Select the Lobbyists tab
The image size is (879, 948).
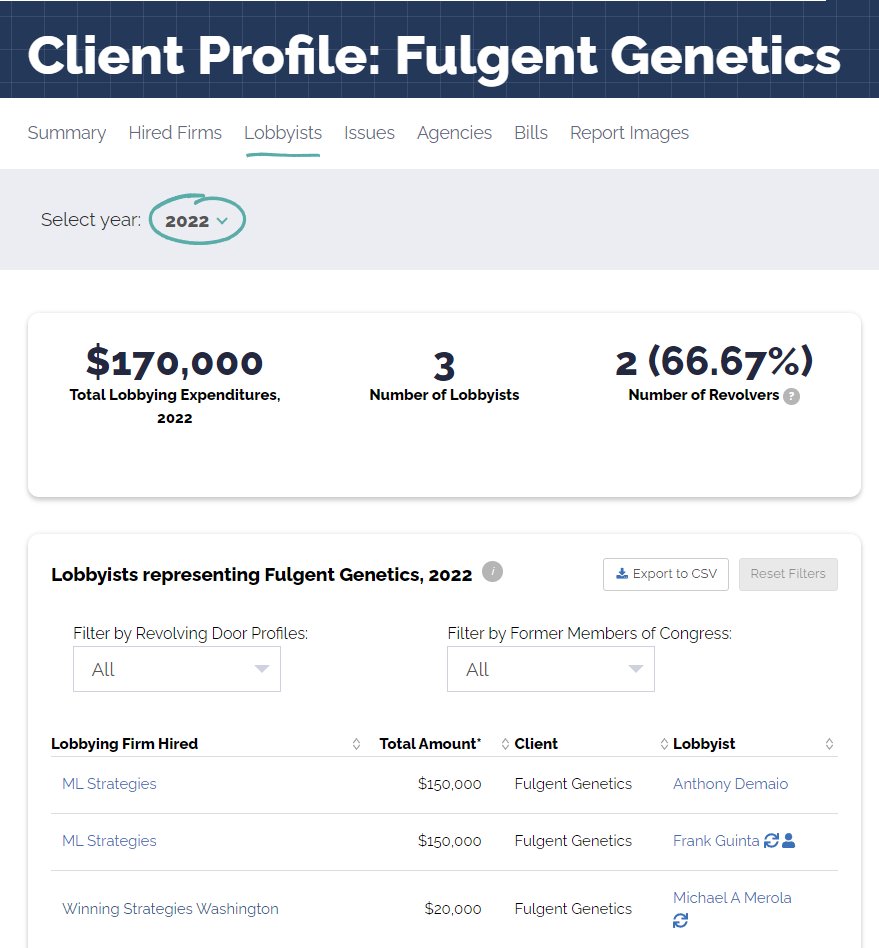(x=283, y=132)
